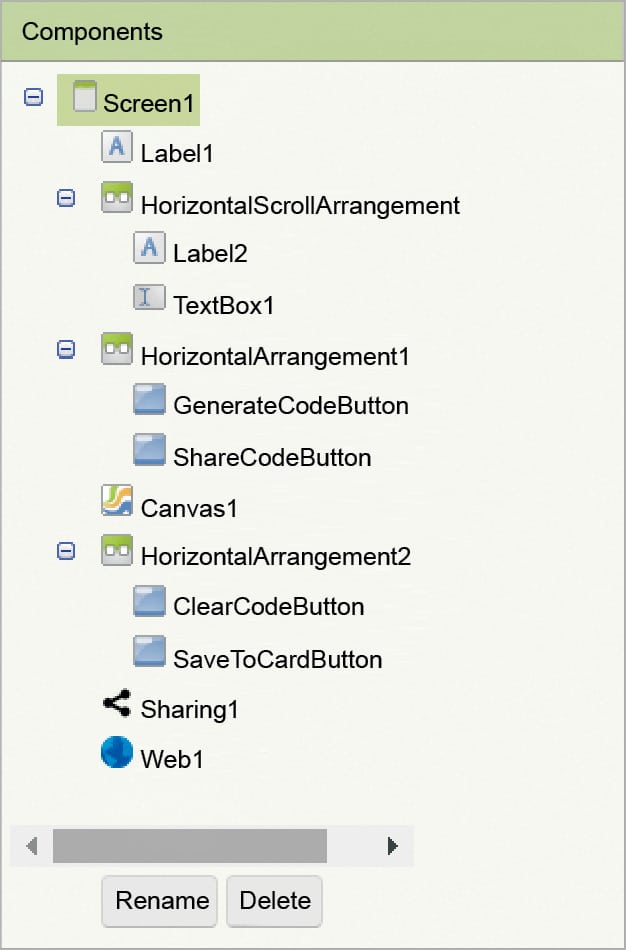Viewport: 626px width, 950px height.
Task: Click the Label1 component icon
Action: (x=117, y=147)
